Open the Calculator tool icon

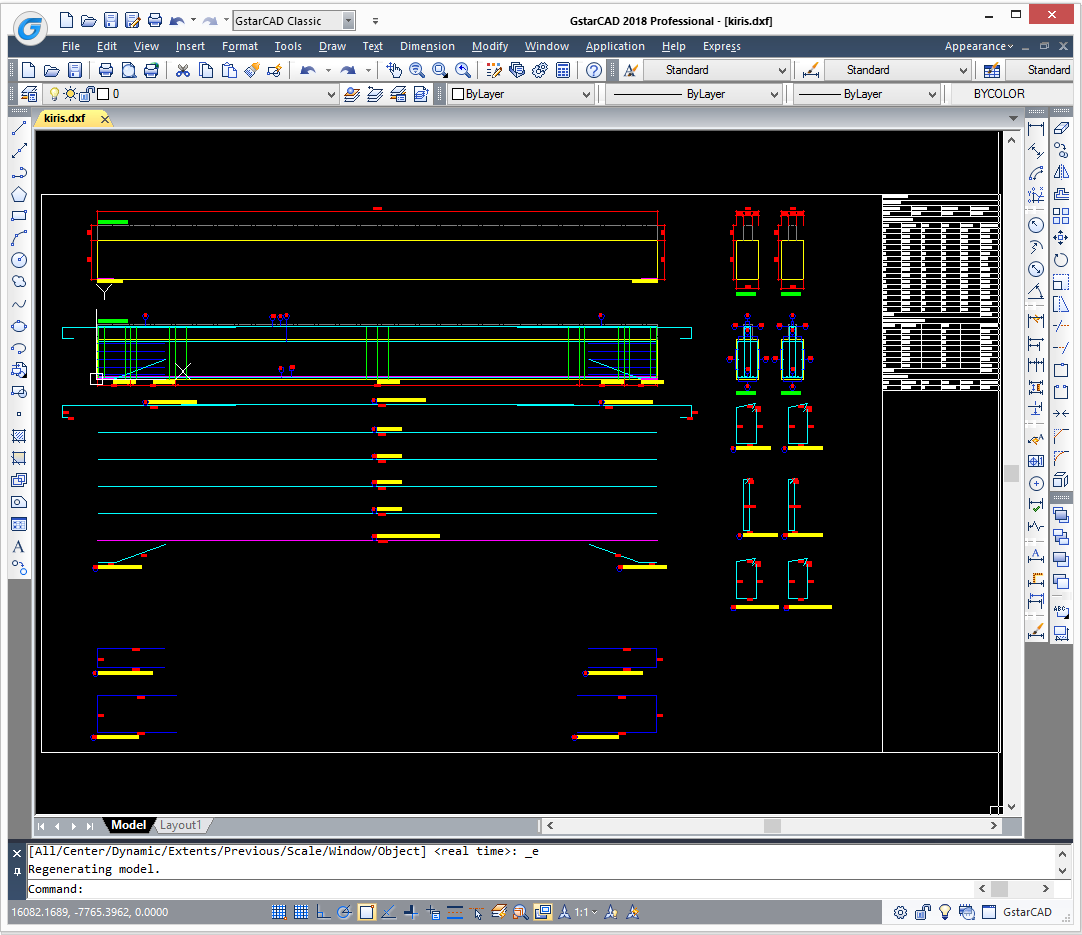point(563,70)
